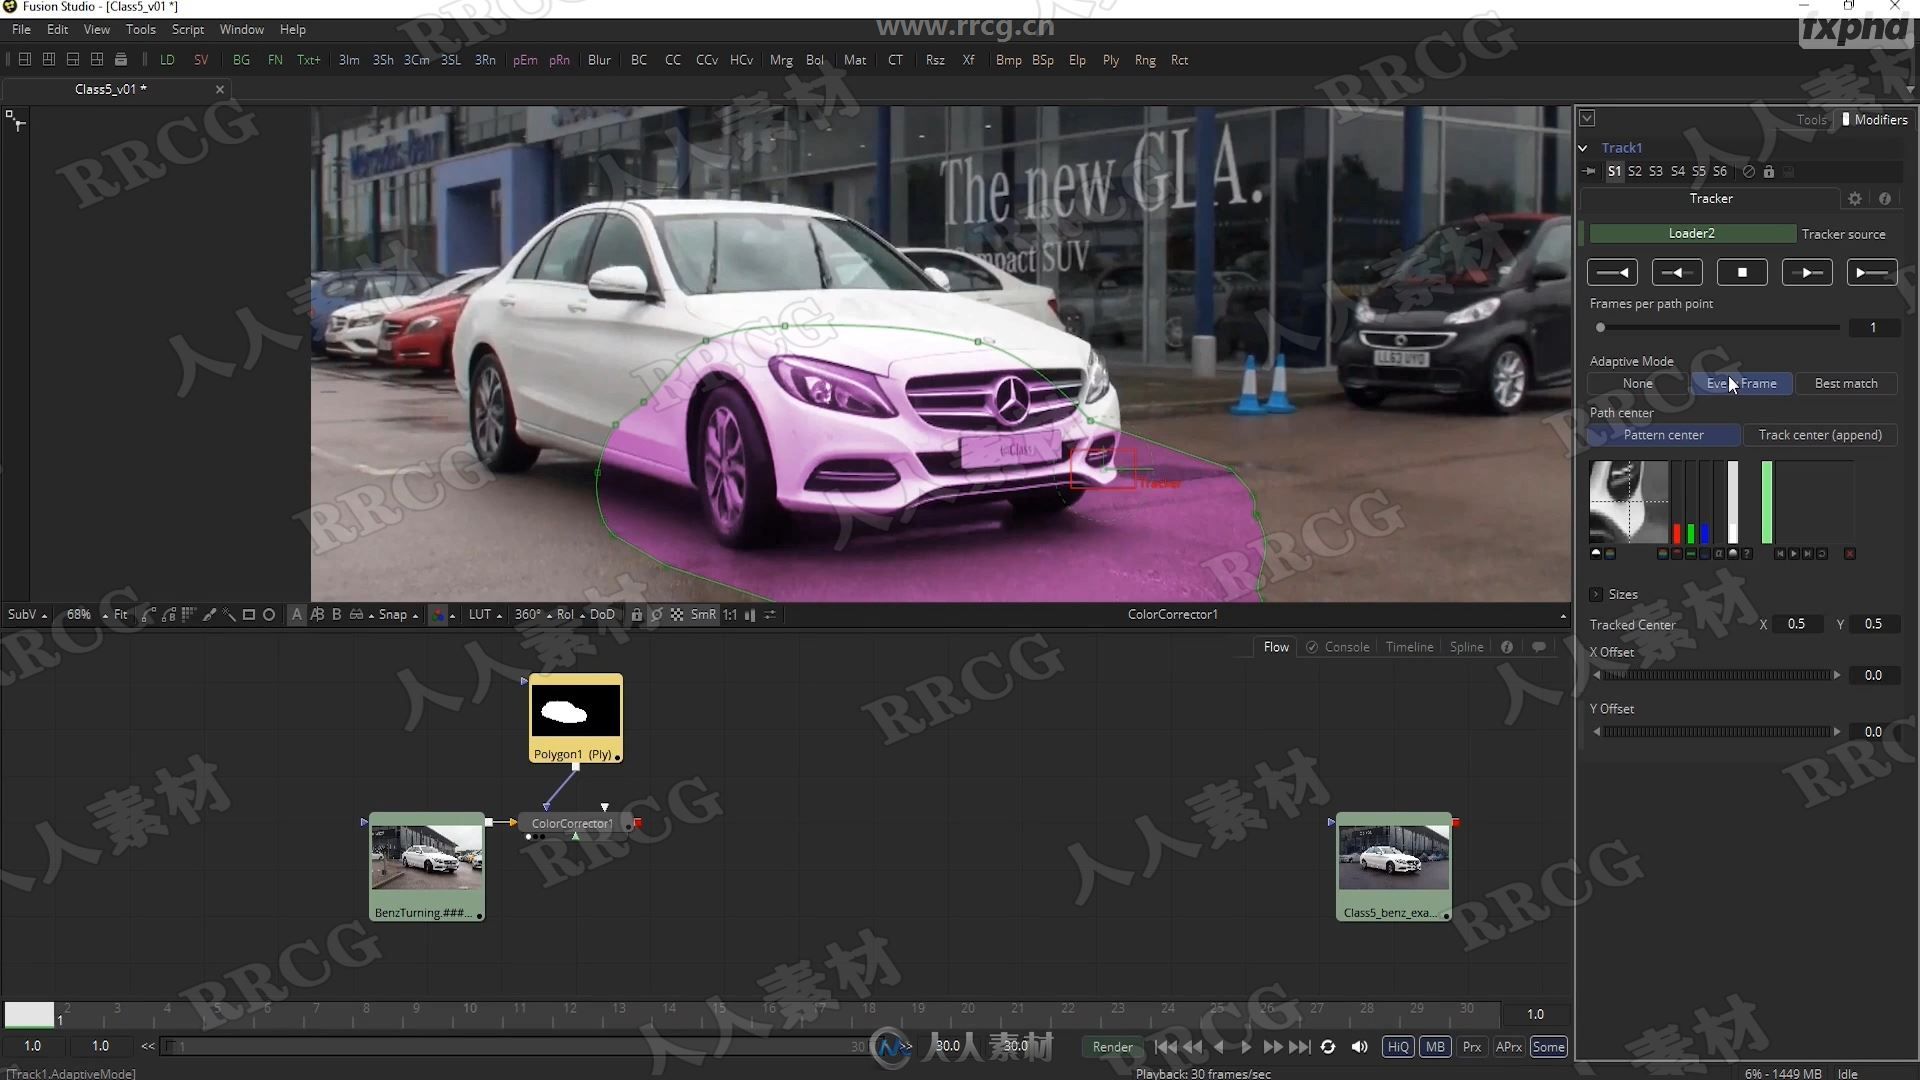The height and width of the screenshot is (1080, 1920).
Task: Click Fit viewer button
Action: coord(120,614)
